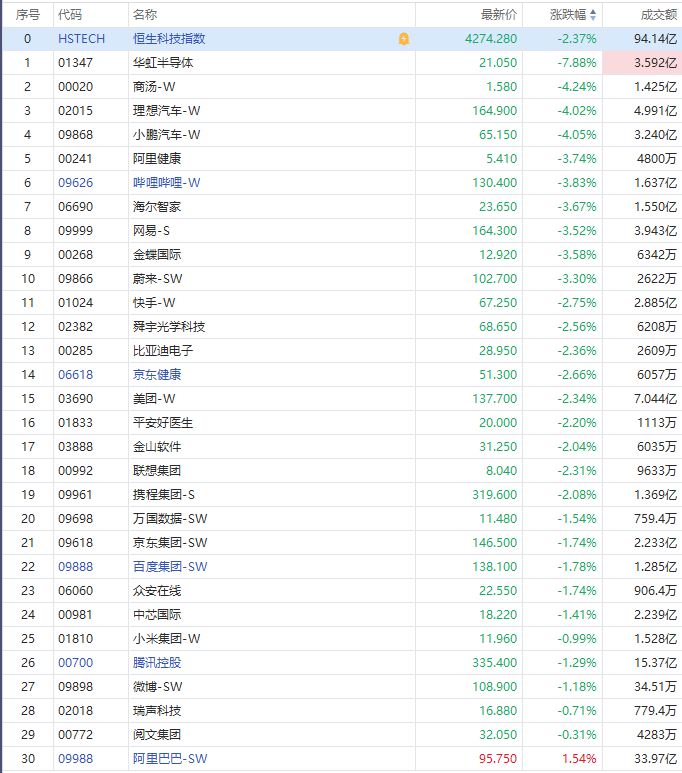This screenshot has width=682, height=773.
Task: Select 舜宇光学科技 row name
Action: point(169,327)
